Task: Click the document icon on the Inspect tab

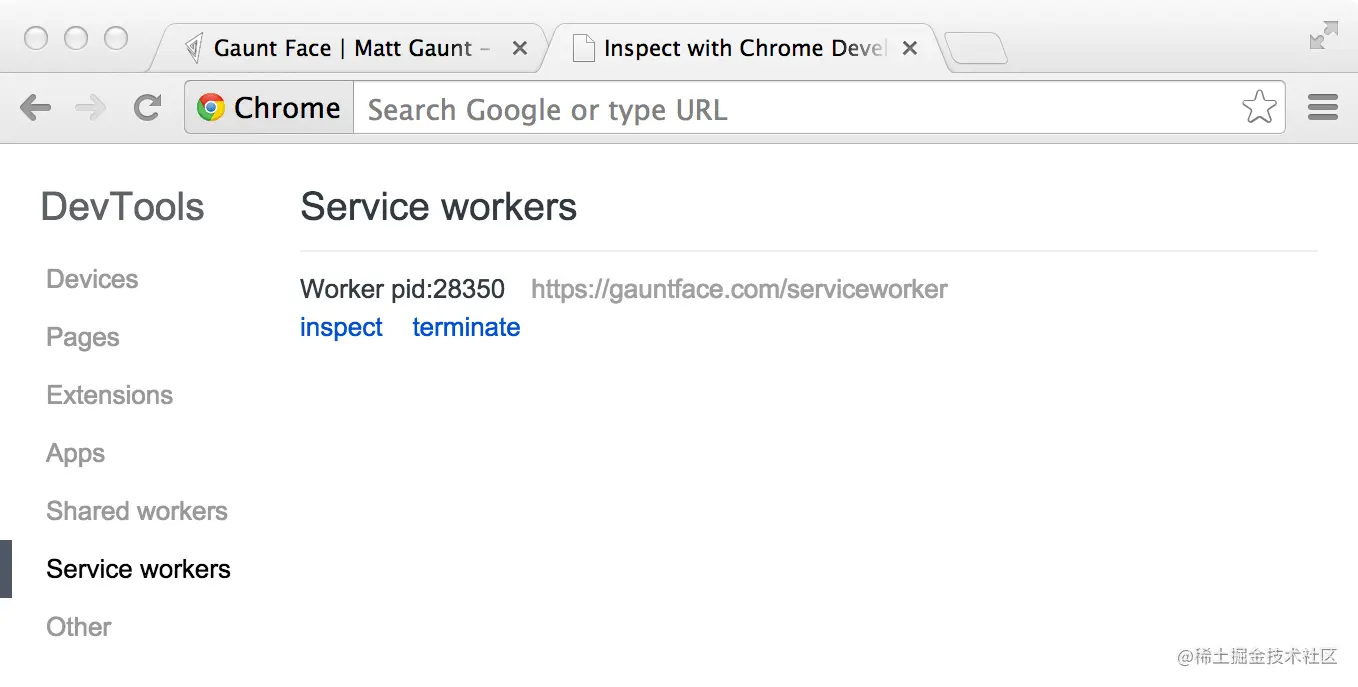Action: [x=583, y=47]
